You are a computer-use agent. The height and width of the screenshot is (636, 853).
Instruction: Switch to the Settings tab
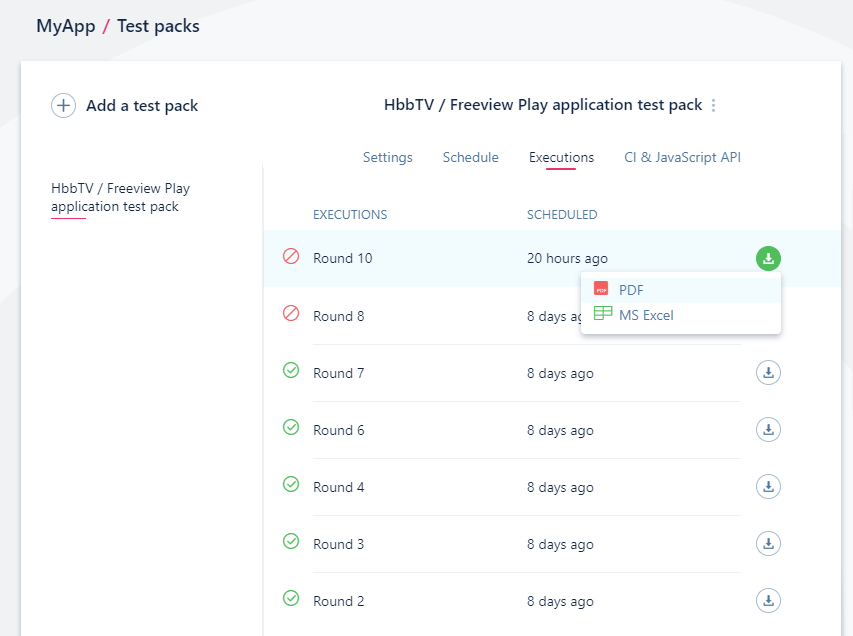[388, 157]
